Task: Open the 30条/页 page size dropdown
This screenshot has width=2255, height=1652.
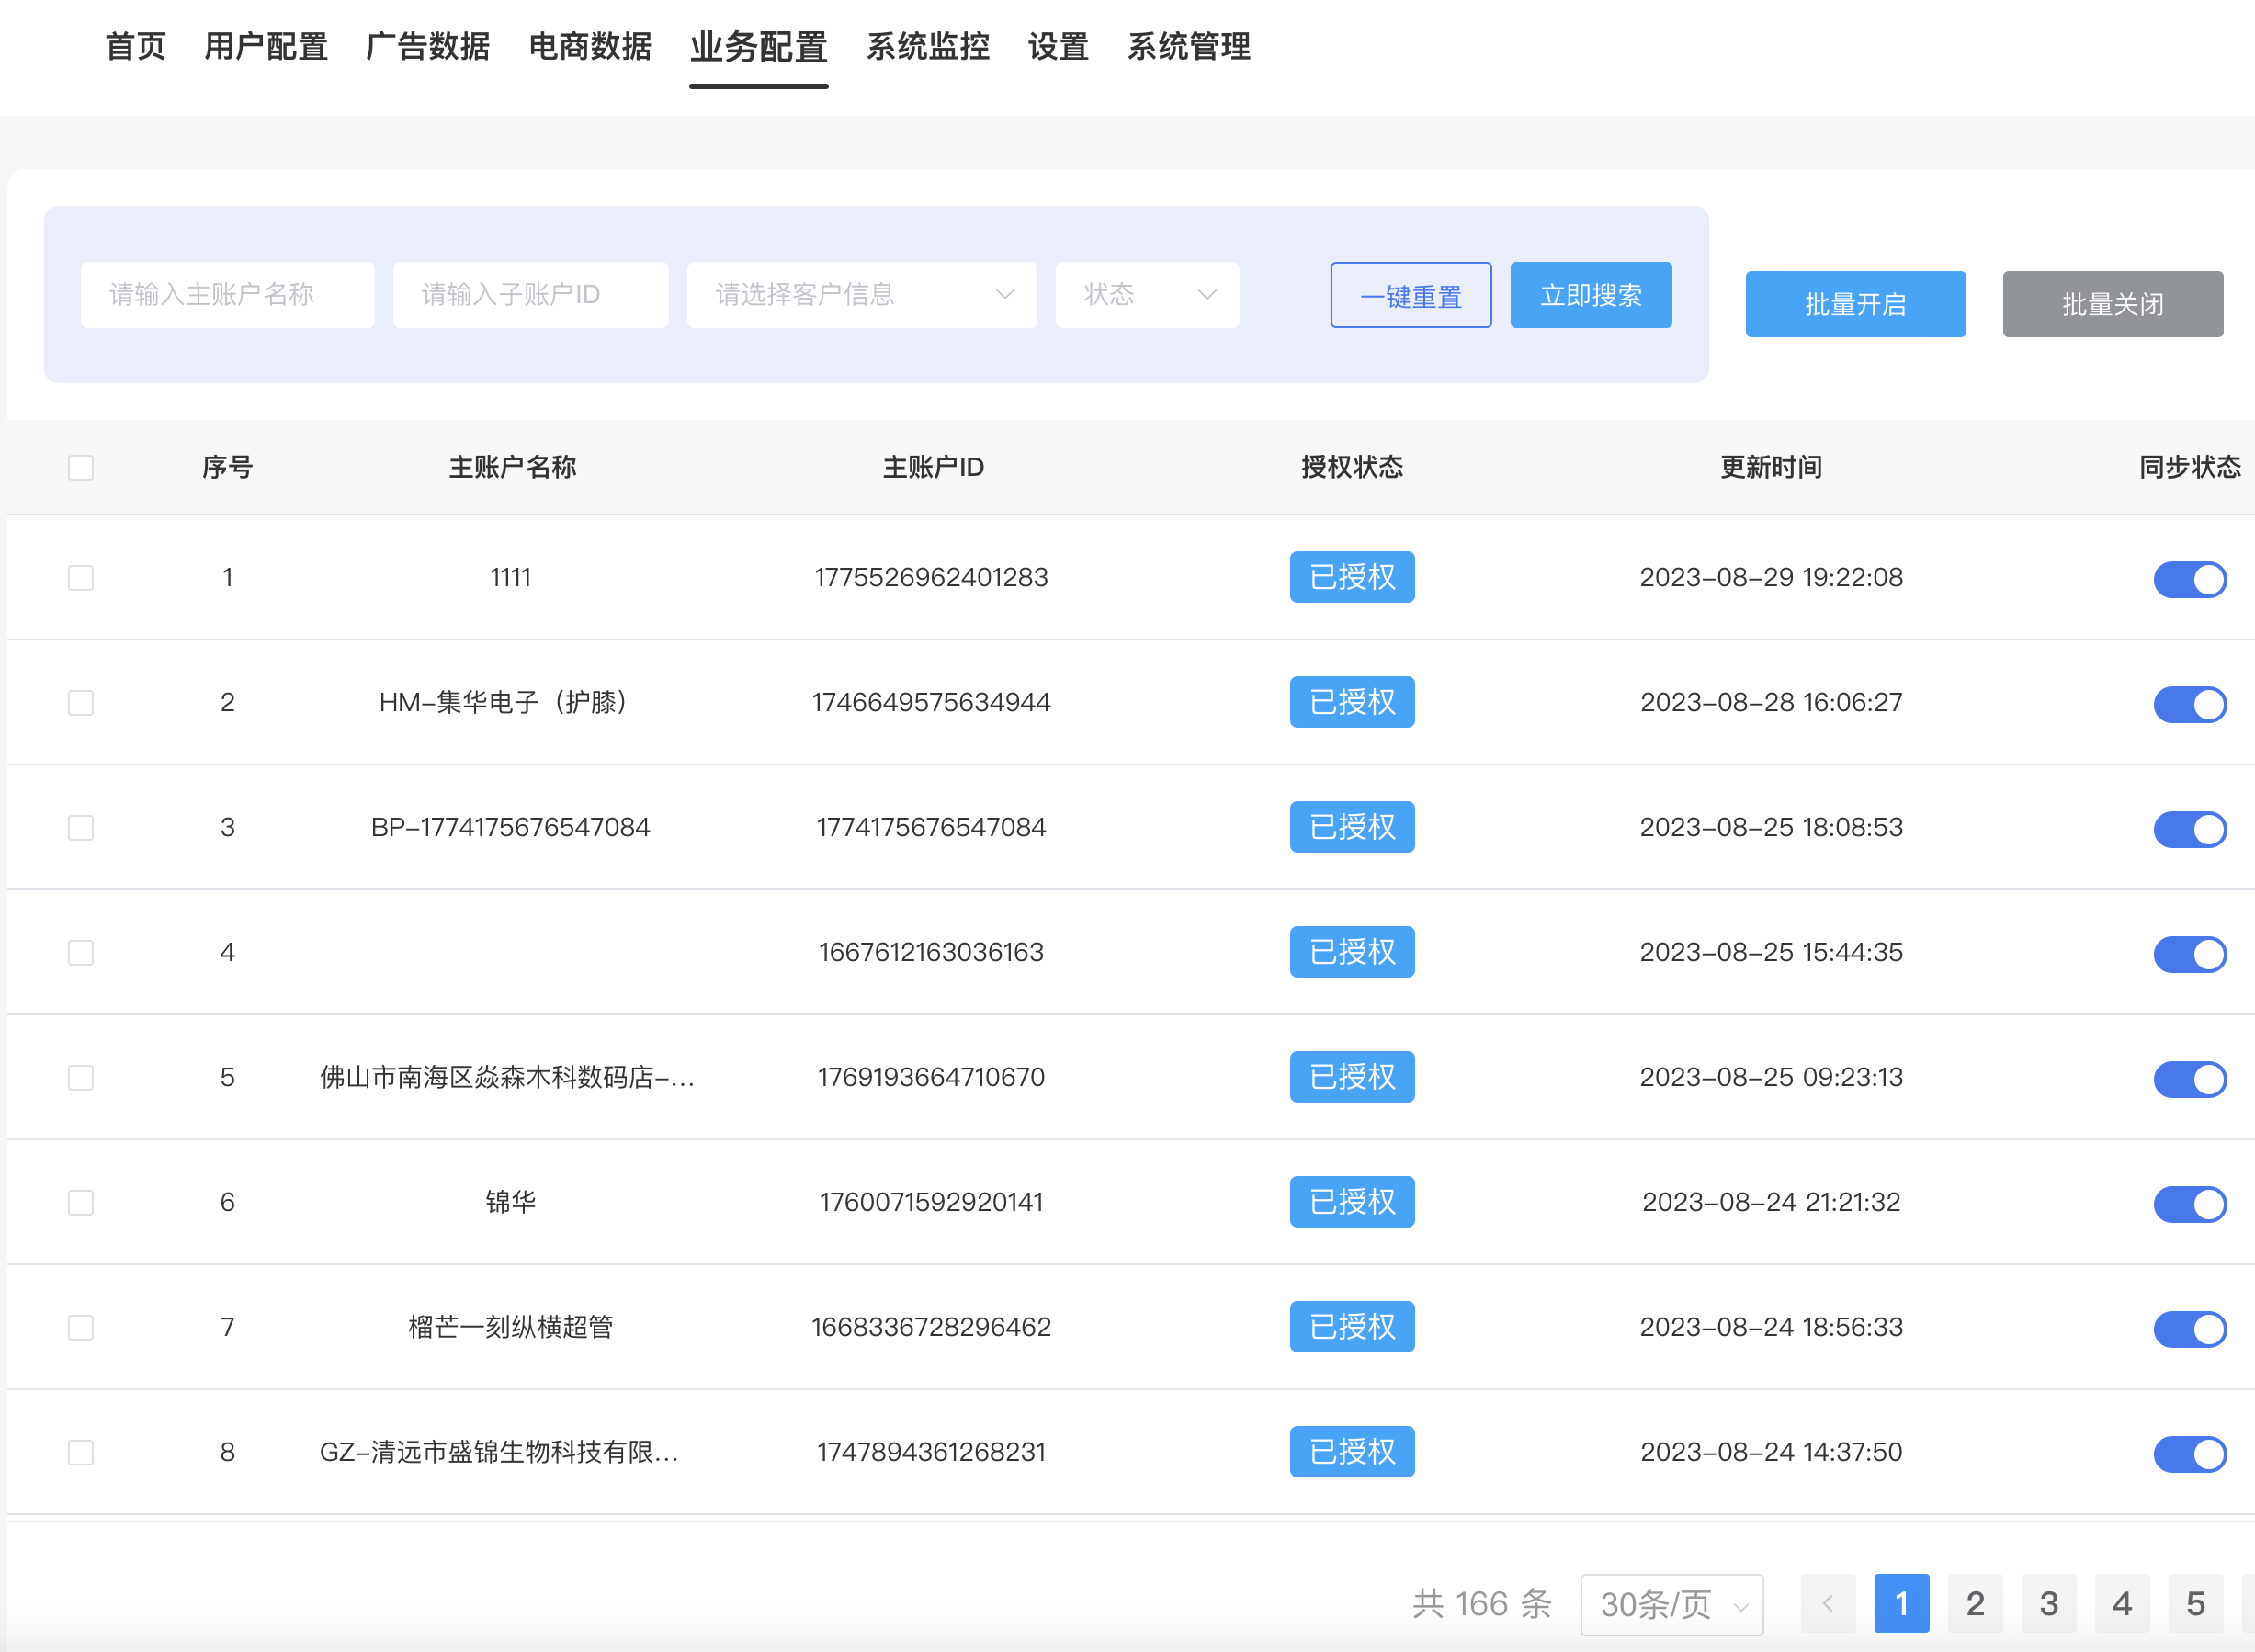Action: coord(1672,1604)
